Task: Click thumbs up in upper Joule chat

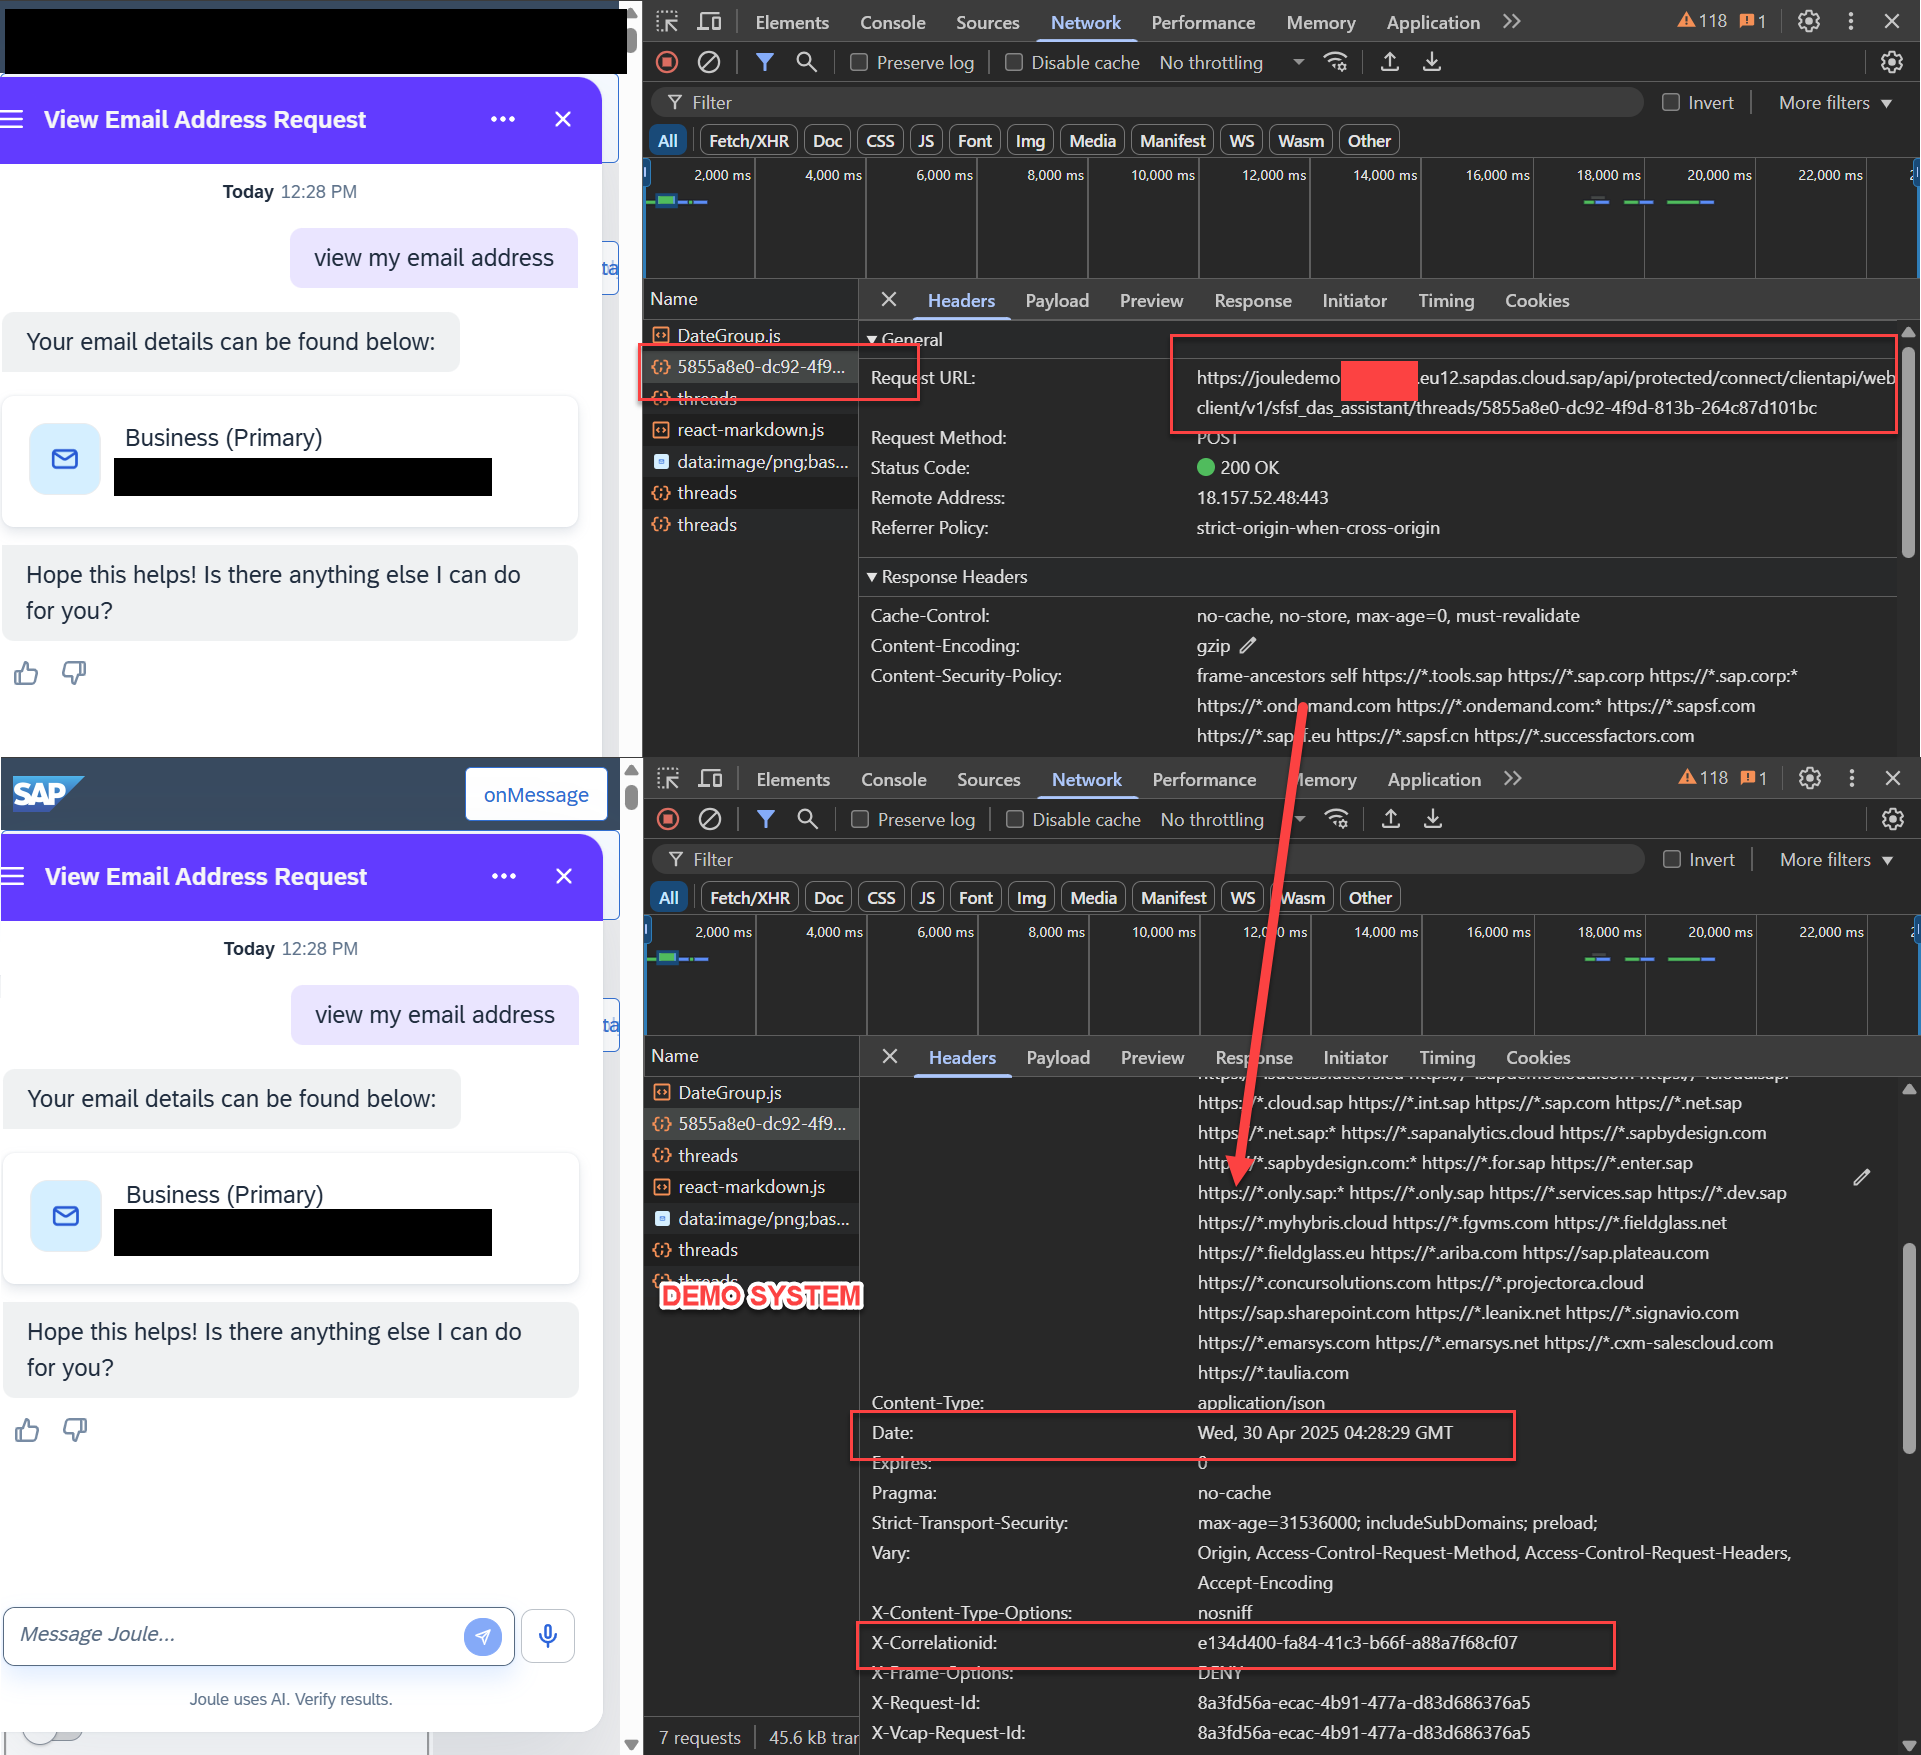Action: tap(26, 673)
